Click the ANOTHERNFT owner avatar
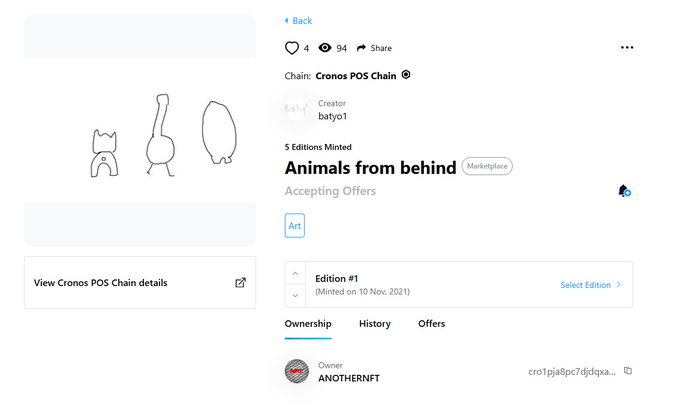The width and height of the screenshot is (680, 415). pos(297,371)
